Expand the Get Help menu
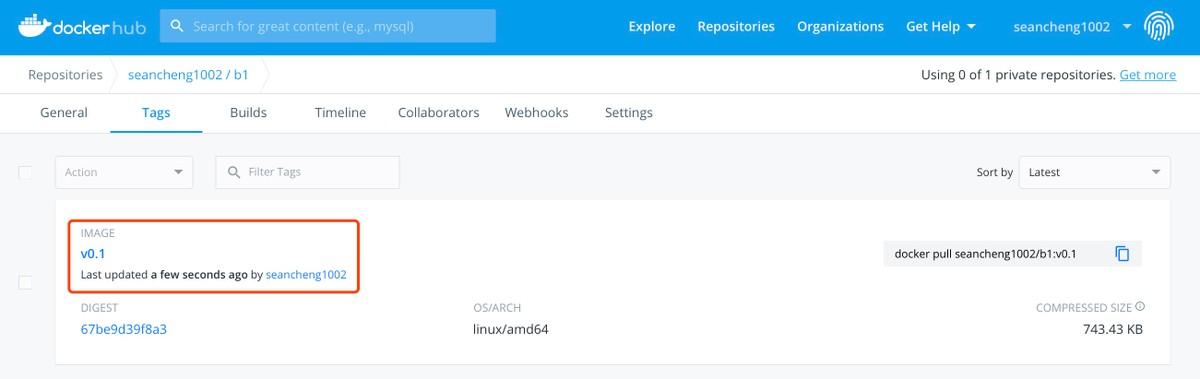The height and width of the screenshot is (379, 1200). coord(941,27)
